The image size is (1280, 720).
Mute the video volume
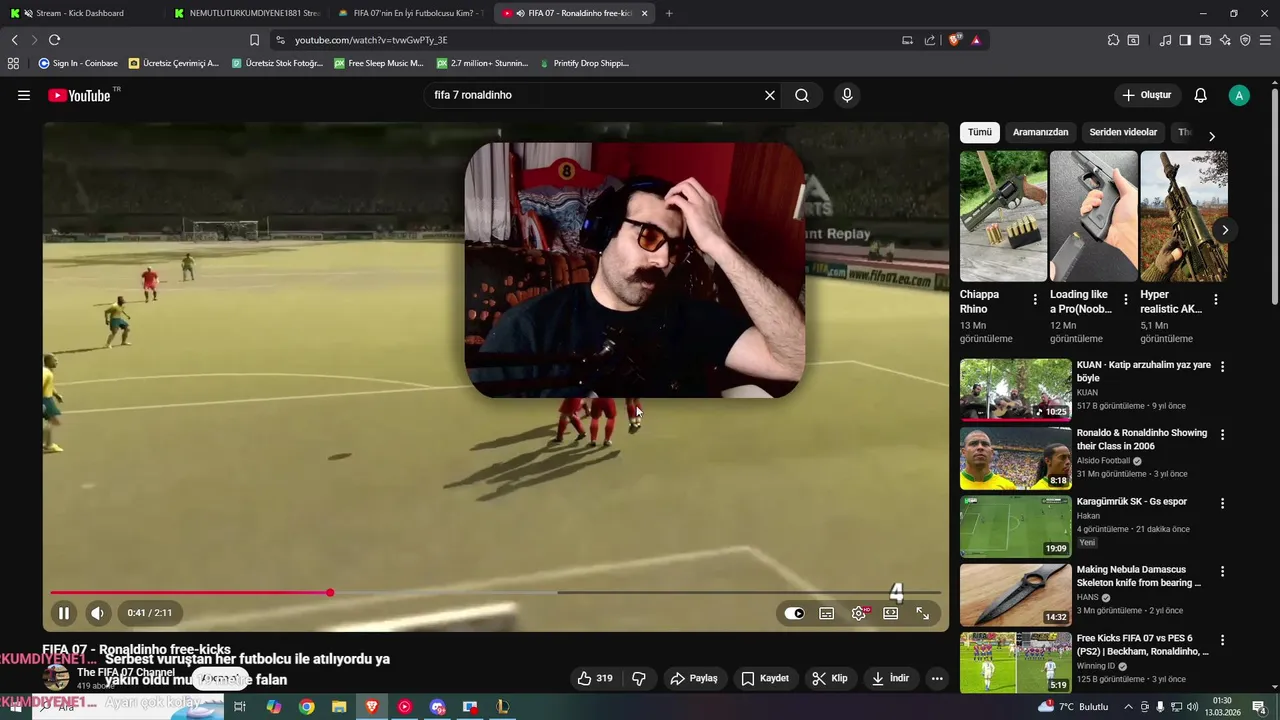[x=97, y=613]
